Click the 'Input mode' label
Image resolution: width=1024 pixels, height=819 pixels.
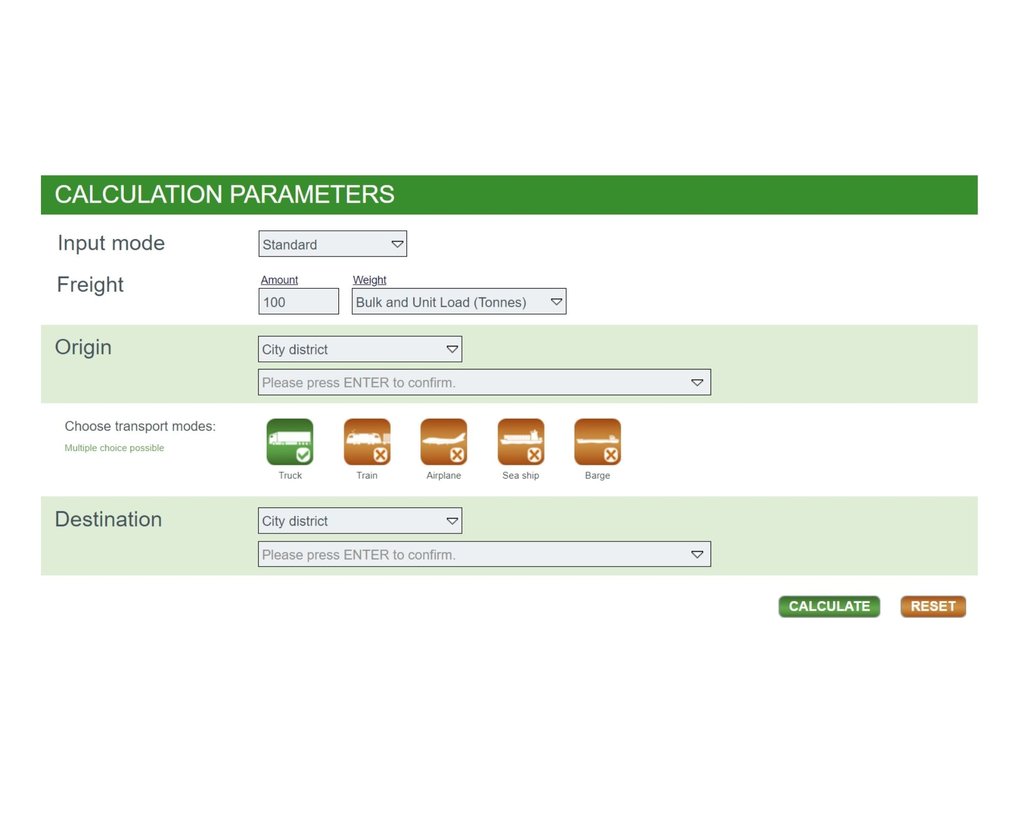pos(111,243)
